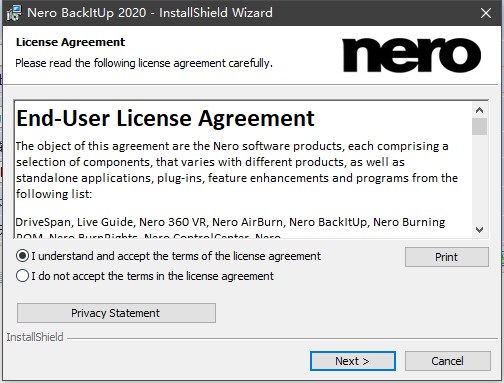Print the license agreement
This screenshot has height=383, width=504.
447,257
